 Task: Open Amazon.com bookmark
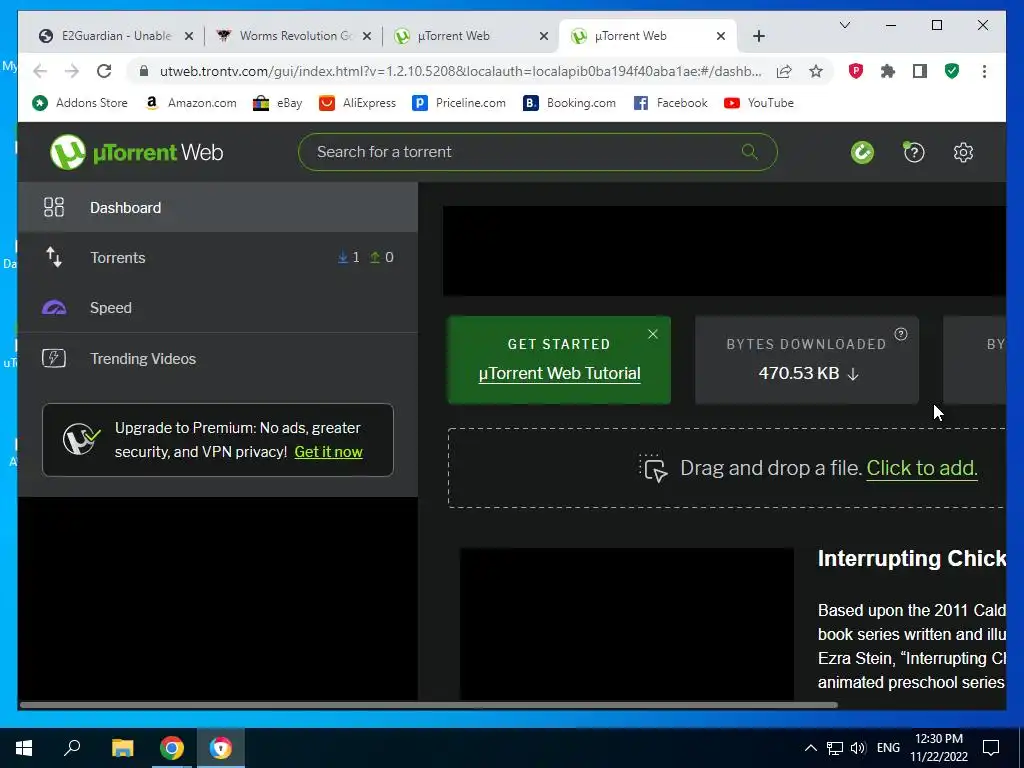click(x=191, y=103)
